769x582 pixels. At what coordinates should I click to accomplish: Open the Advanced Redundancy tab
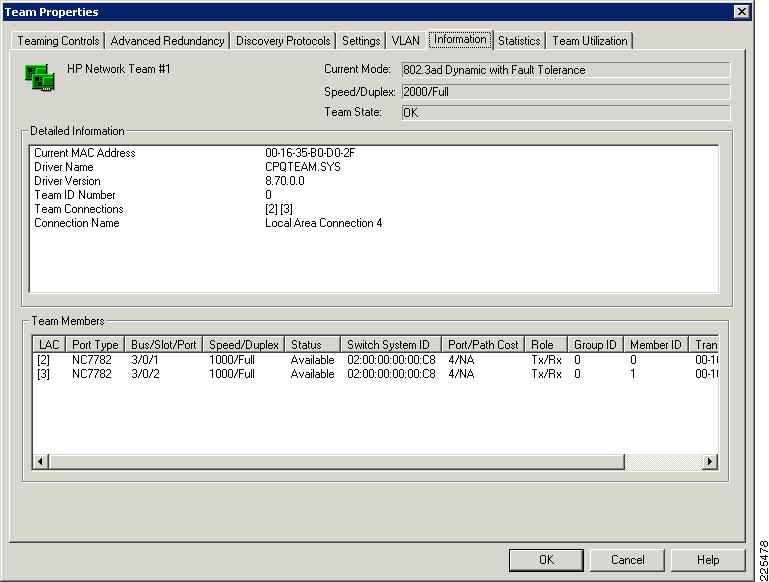pos(167,41)
